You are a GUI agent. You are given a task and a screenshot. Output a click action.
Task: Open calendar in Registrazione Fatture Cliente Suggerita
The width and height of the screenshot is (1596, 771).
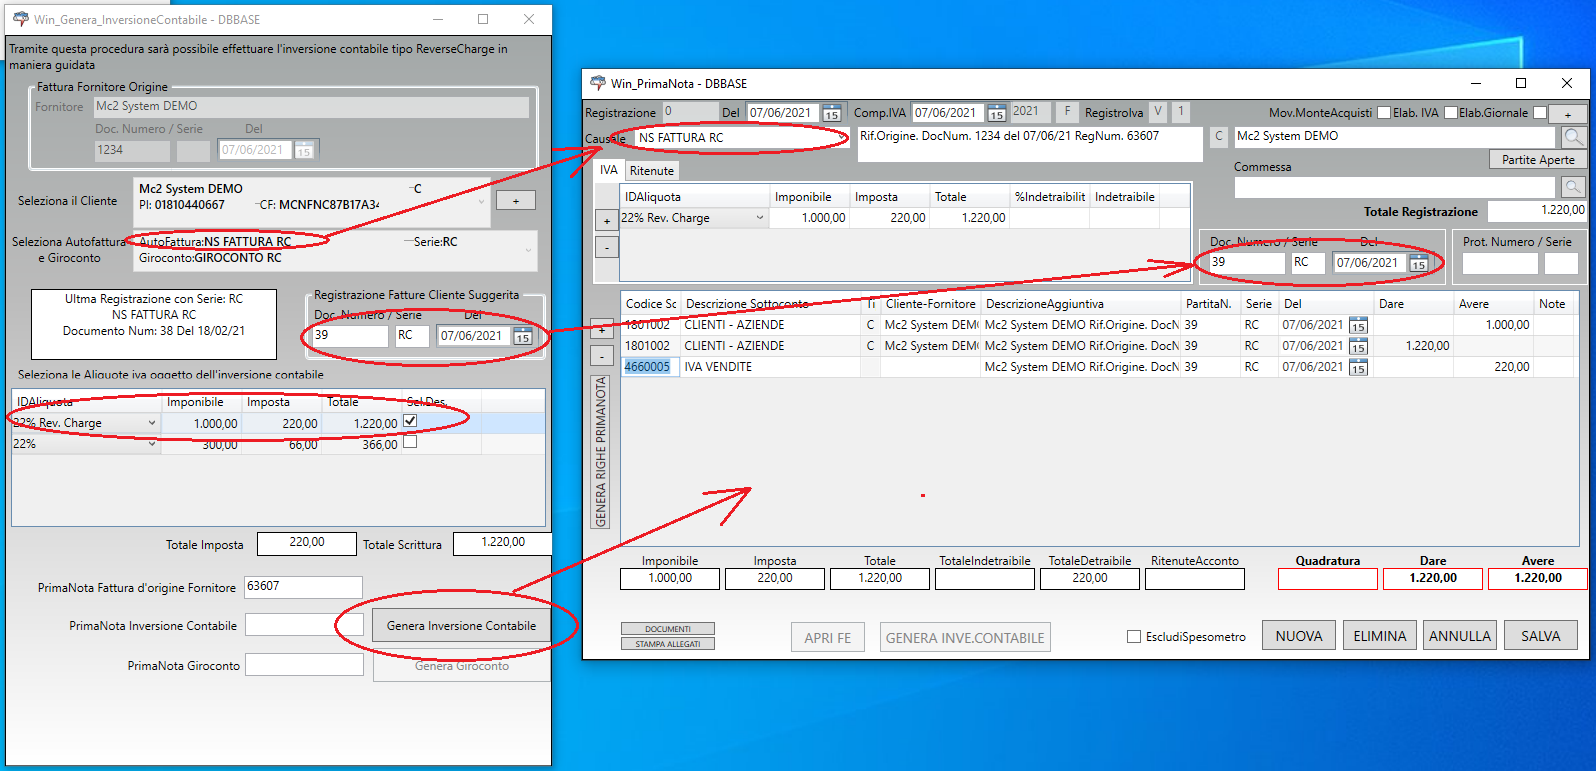pyautogui.click(x=522, y=336)
